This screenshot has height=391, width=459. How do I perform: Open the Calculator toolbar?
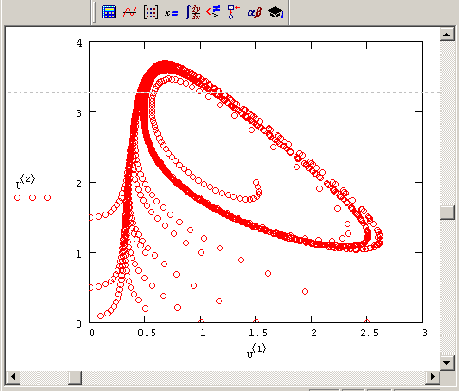click(x=109, y=12)
